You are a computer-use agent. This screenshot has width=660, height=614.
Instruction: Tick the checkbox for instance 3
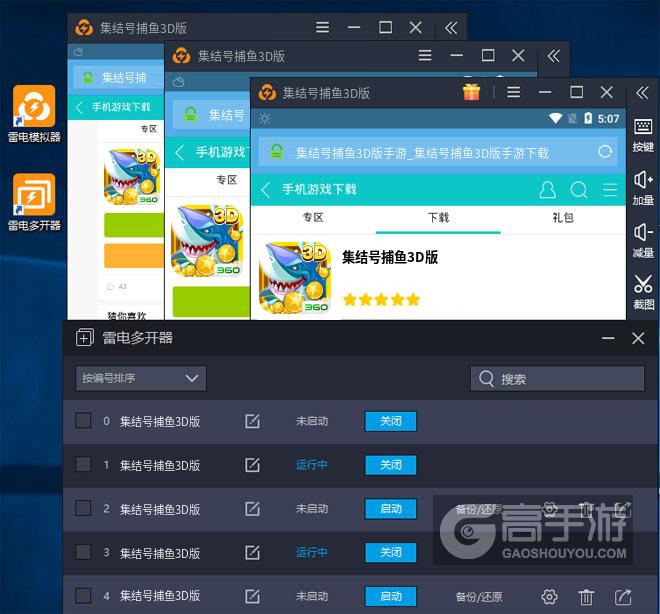[83, 552]
